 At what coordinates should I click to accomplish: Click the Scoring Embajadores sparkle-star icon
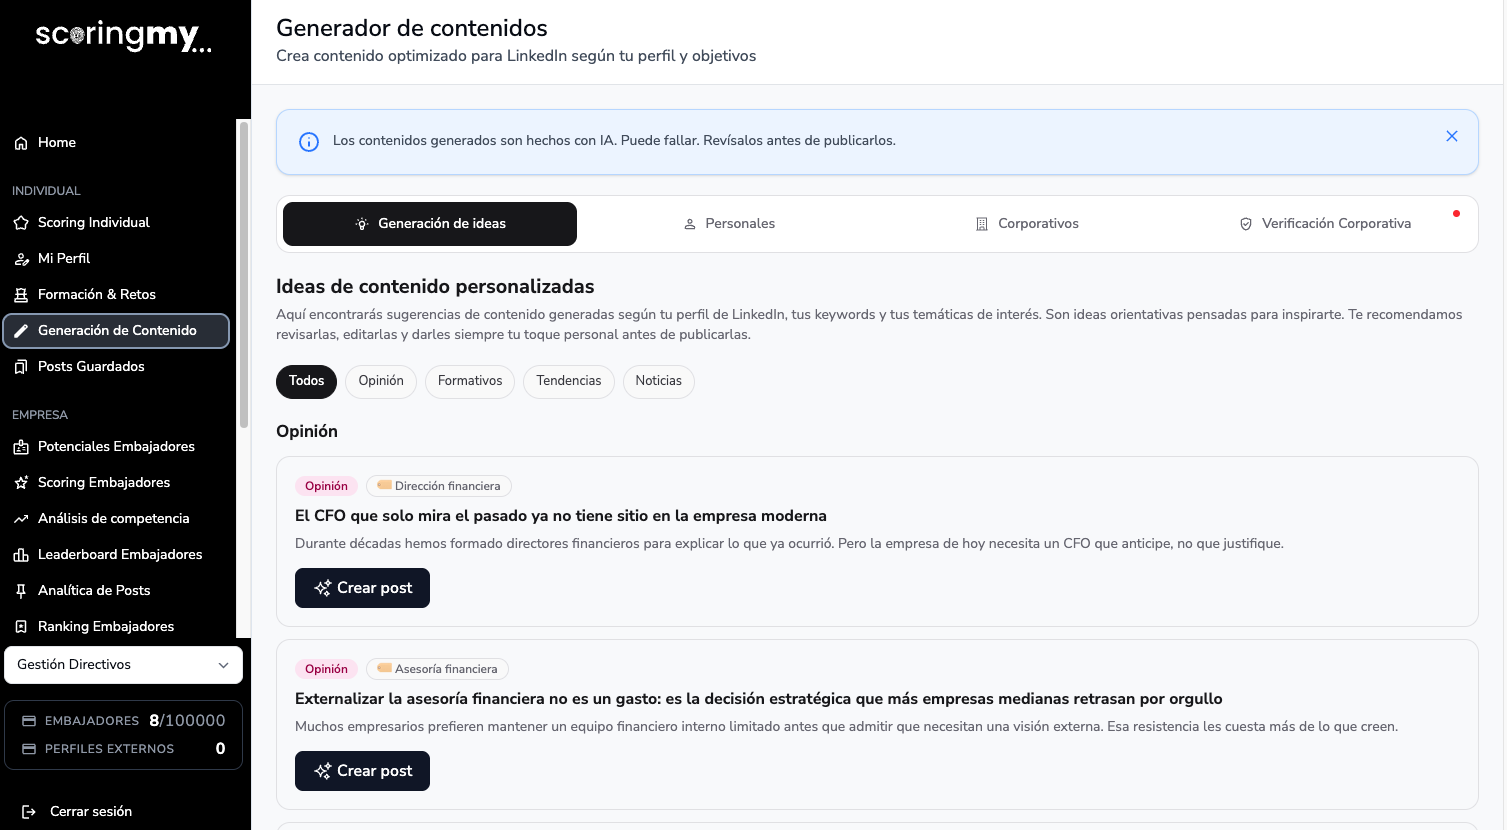pos(21,483)
